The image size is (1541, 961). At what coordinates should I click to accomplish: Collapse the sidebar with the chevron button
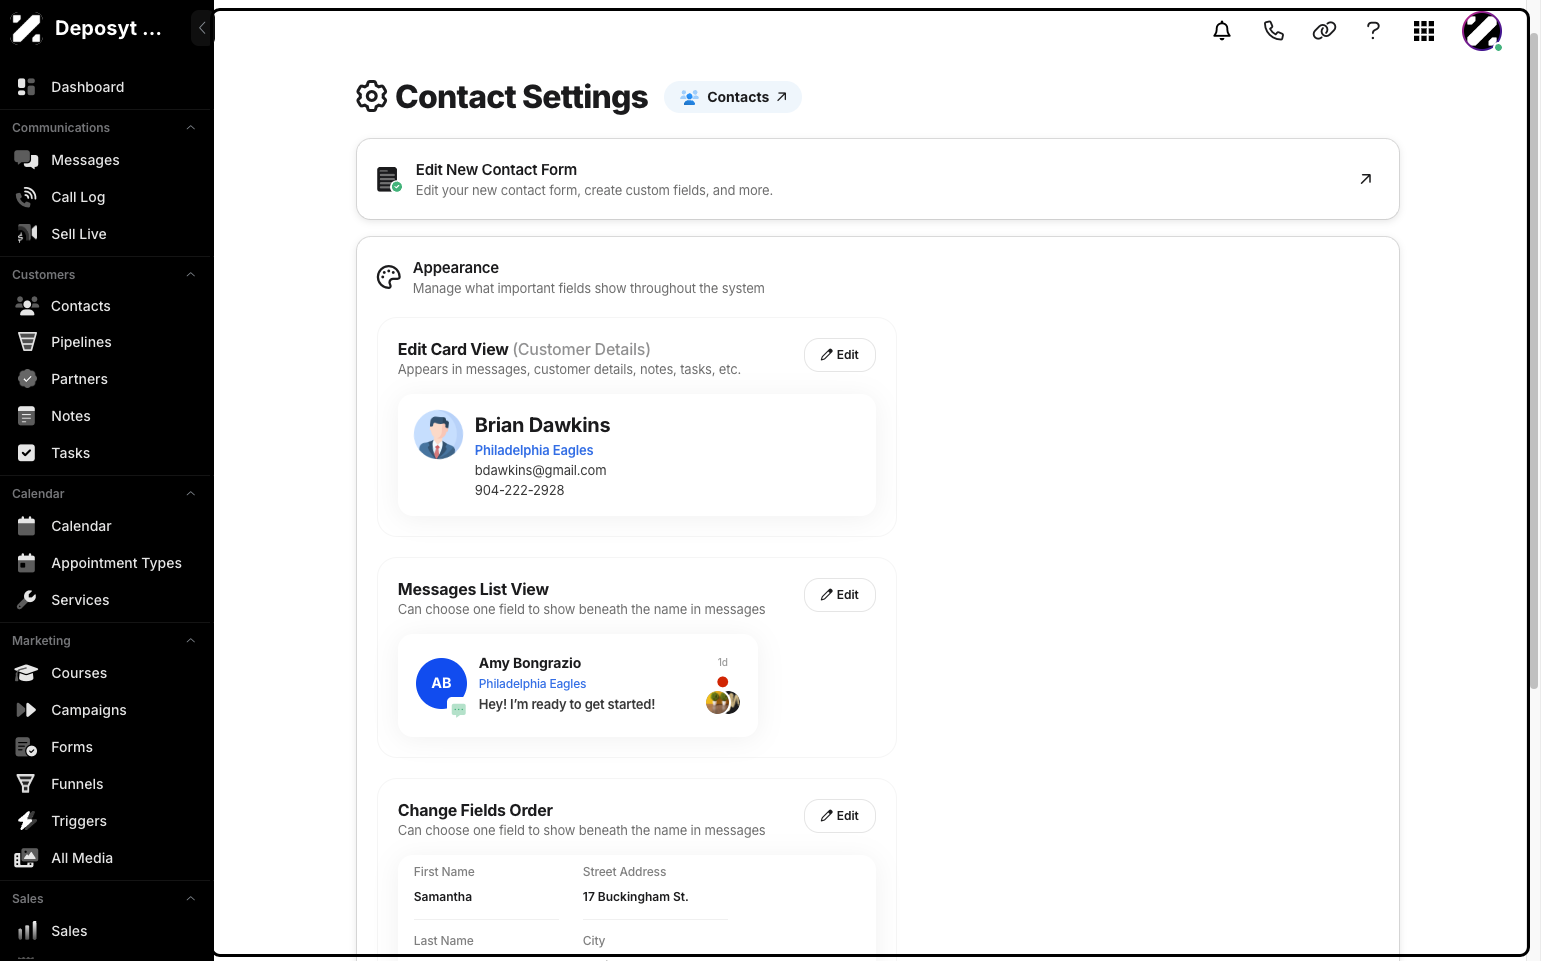tap(202, 28)
